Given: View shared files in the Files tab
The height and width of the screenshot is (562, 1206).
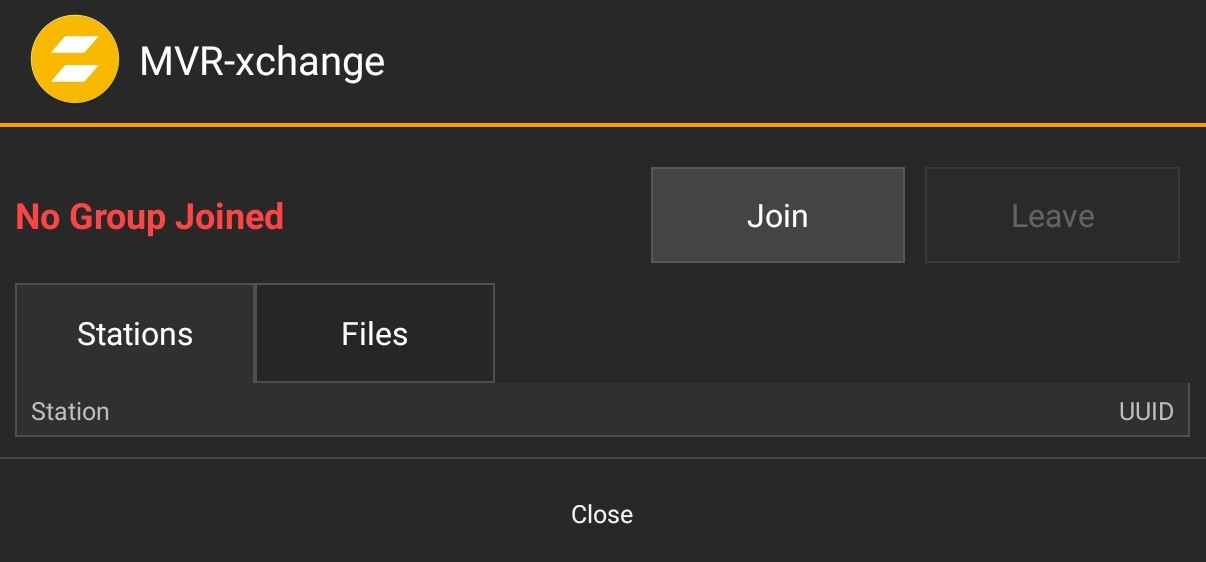Looking at the screenshot, I should [375, 333].
